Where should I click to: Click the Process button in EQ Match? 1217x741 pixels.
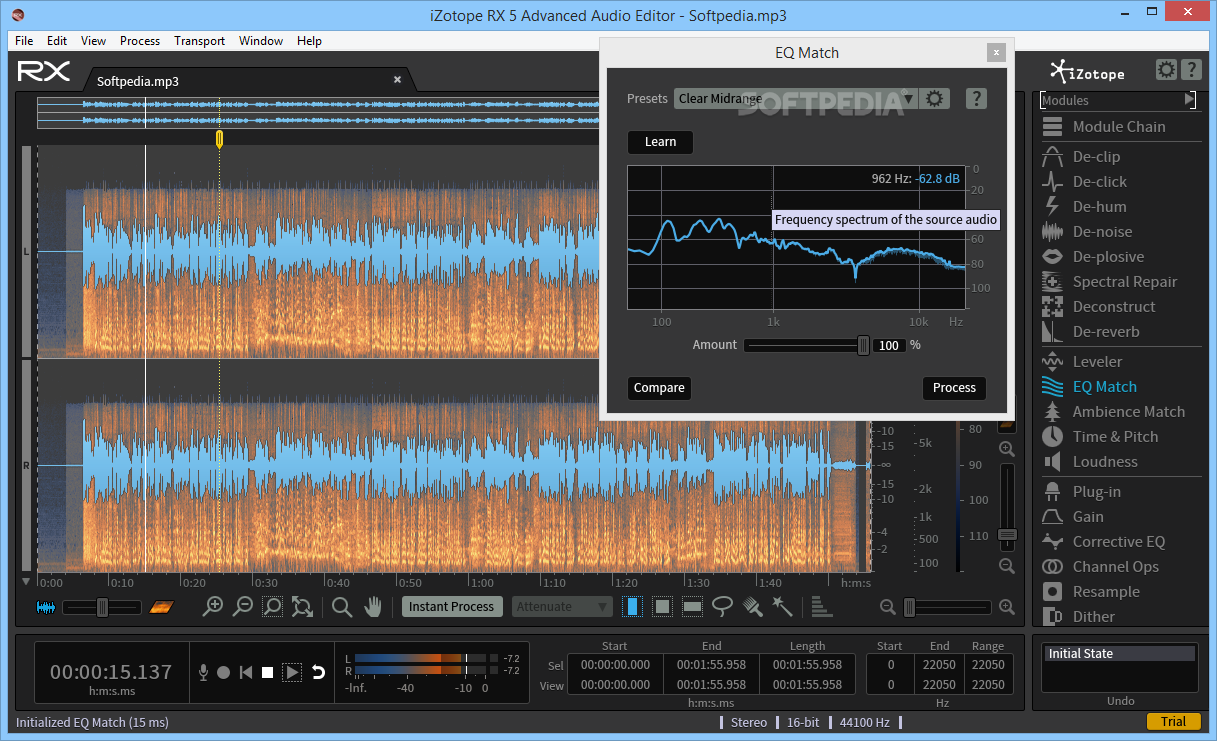(954, 388)
